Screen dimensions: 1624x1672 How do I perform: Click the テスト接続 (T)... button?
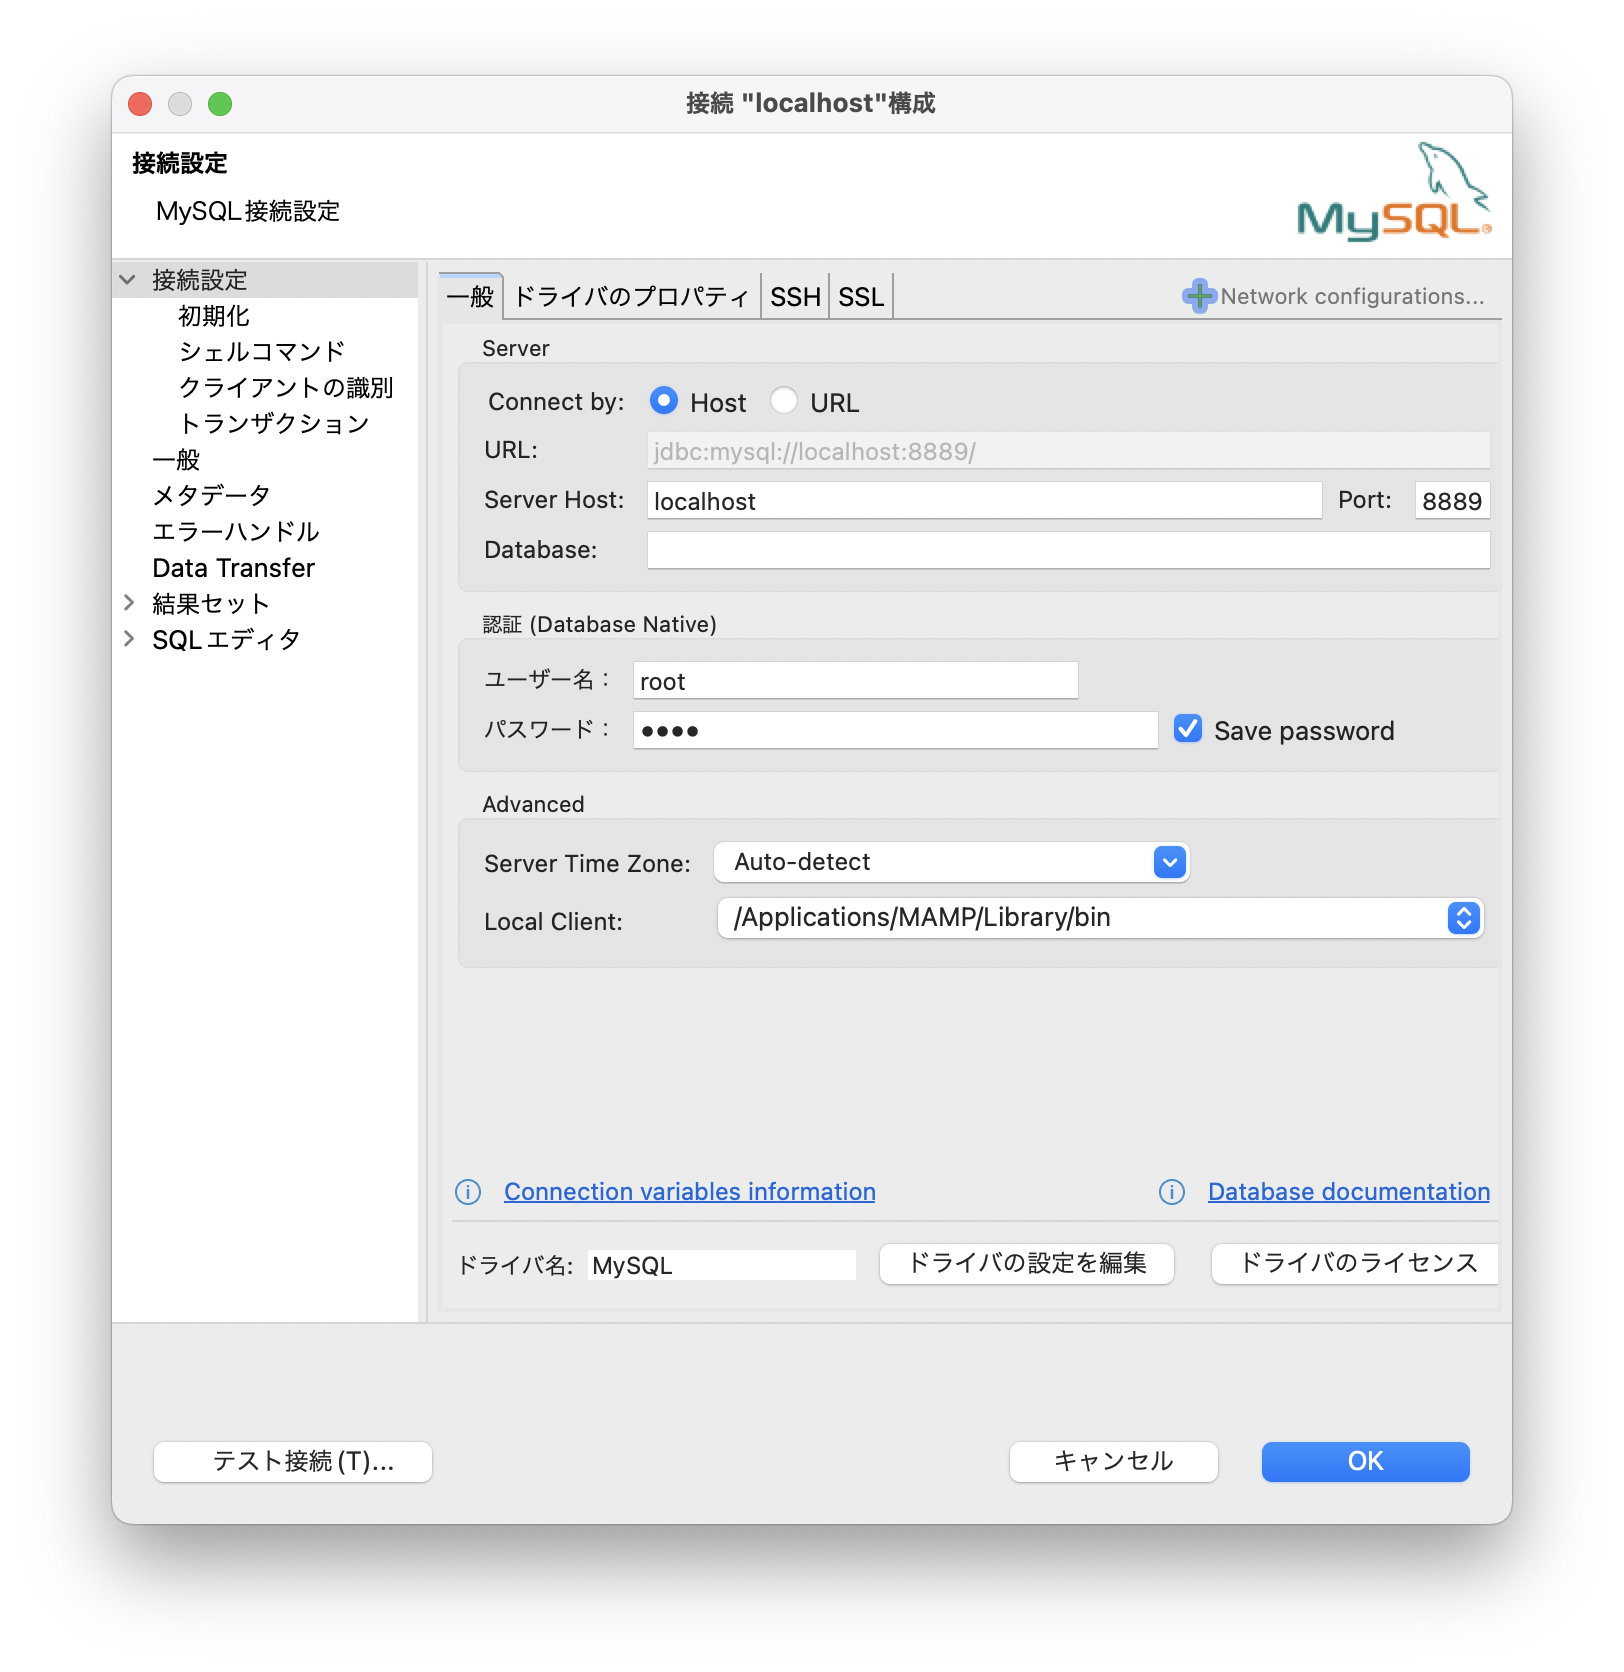pos(293,1462)
